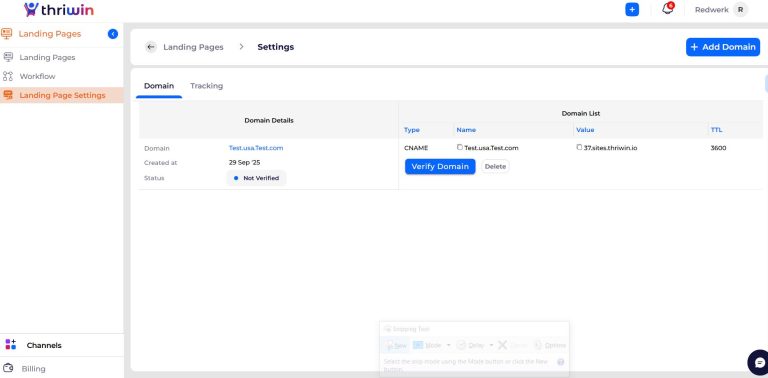Tick the checkbox next to Test.usa.Test.com name
This screenshot has width=768, height=378.
459,147
